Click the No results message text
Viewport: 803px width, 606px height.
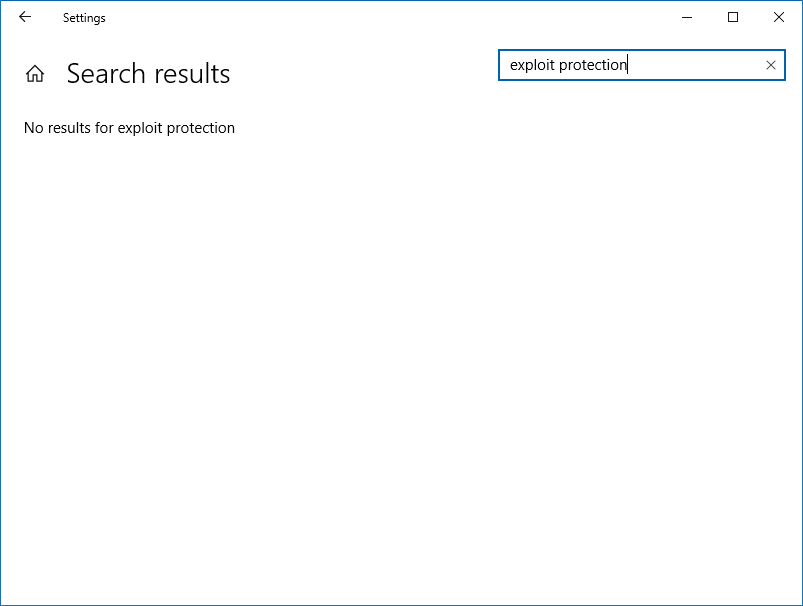click(129, 128)
